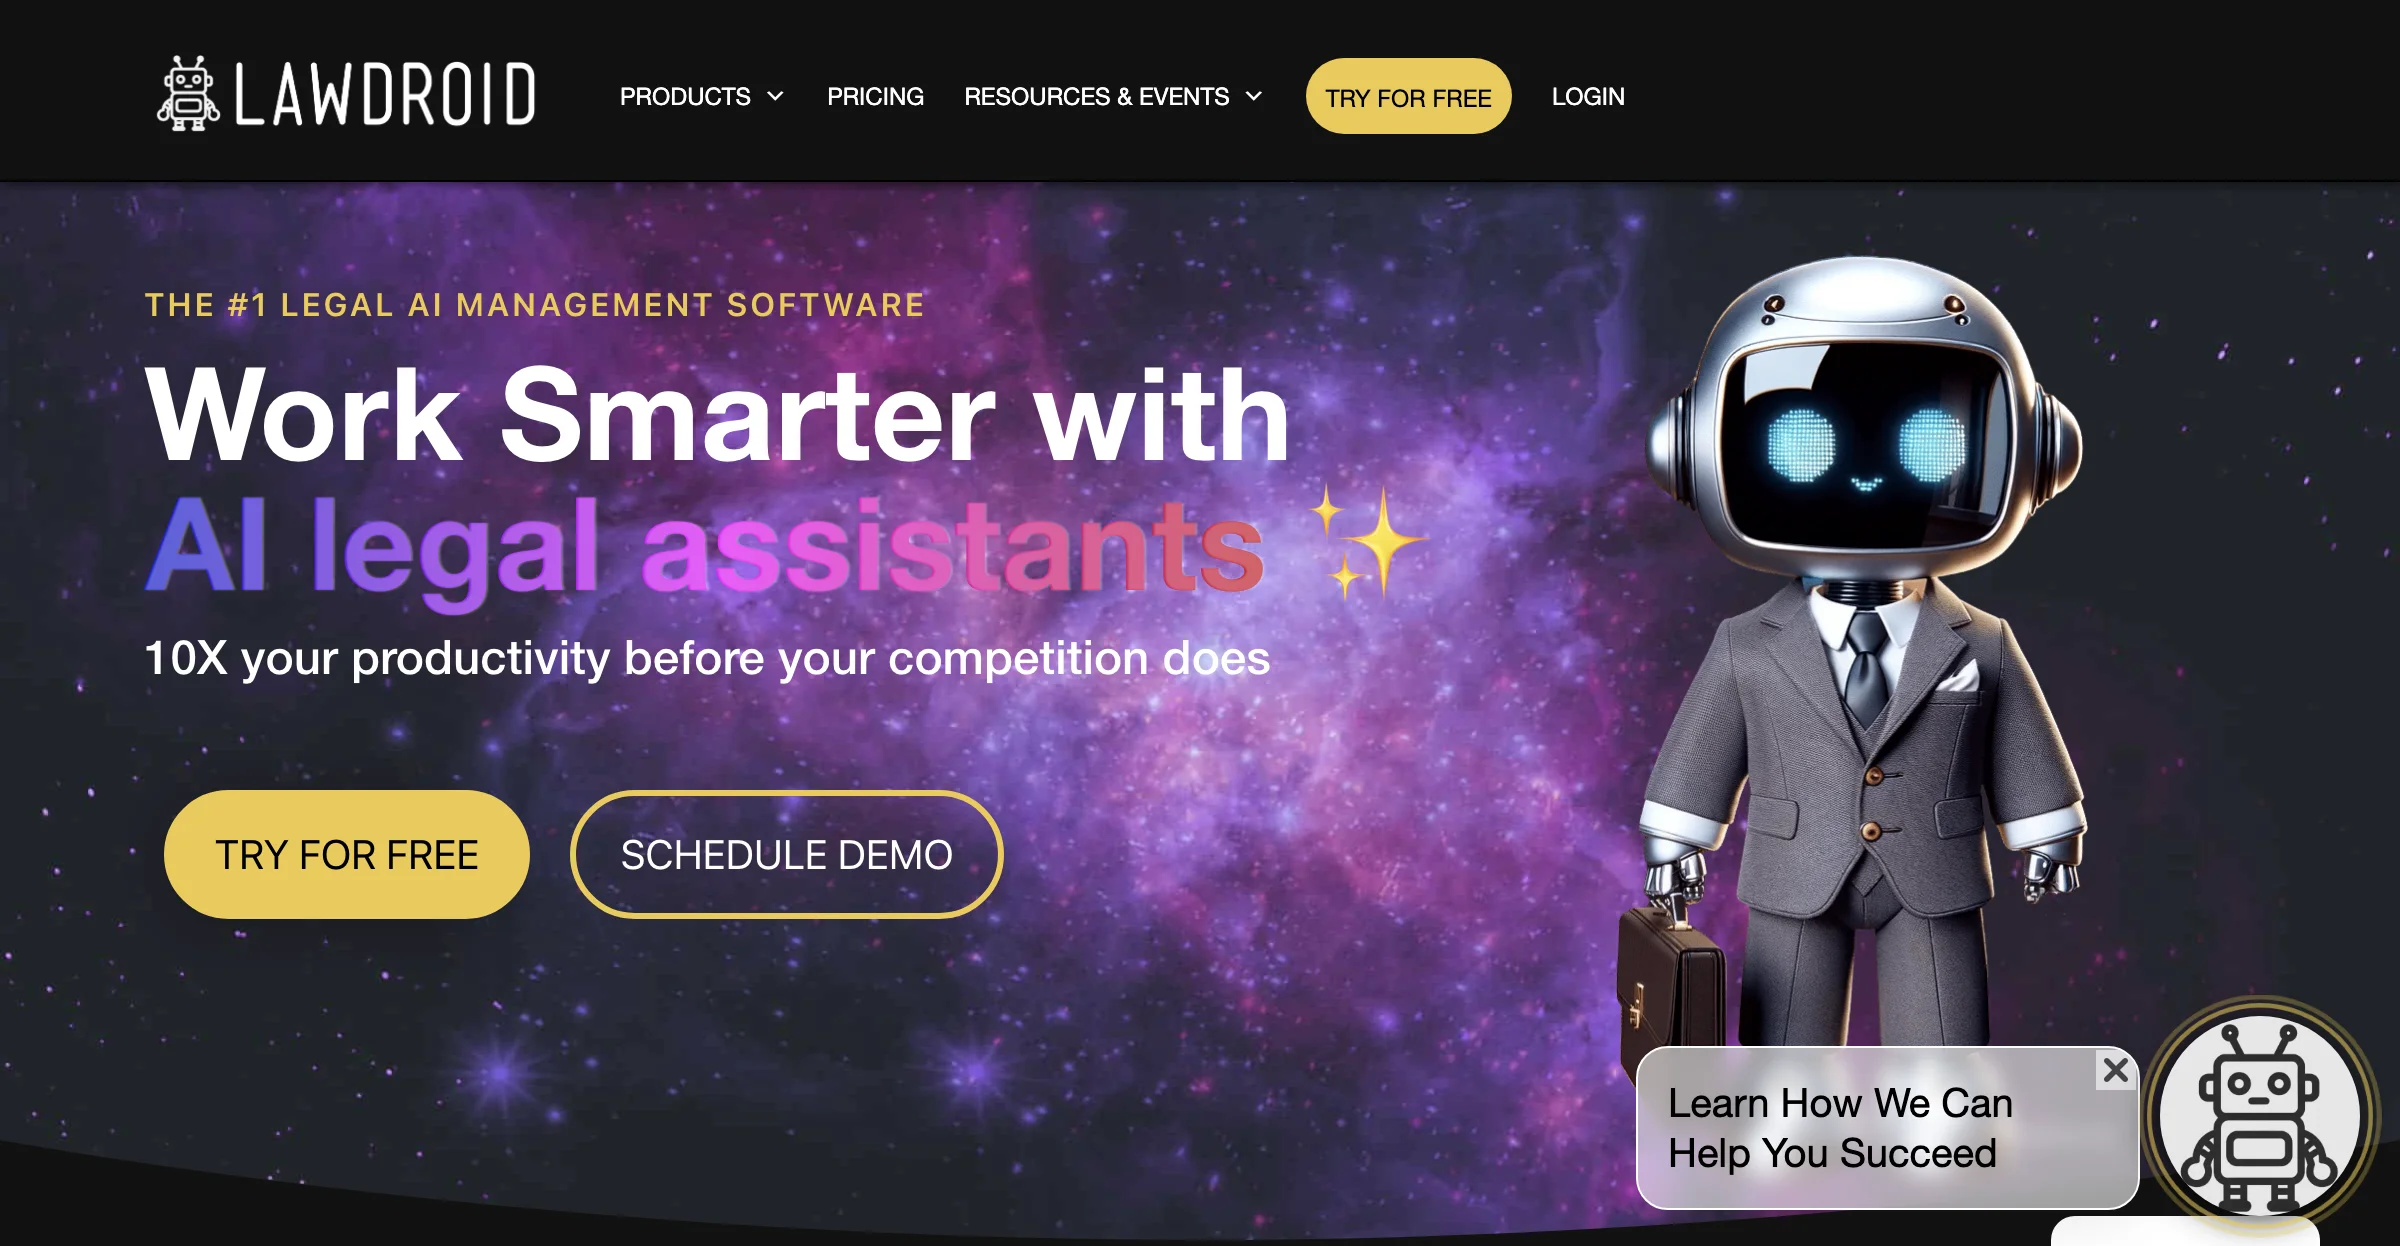Click the PRICING menu item
The width and height of the screenshot is (2400, 1246).
pyautogui.click(x=873, y=97)
